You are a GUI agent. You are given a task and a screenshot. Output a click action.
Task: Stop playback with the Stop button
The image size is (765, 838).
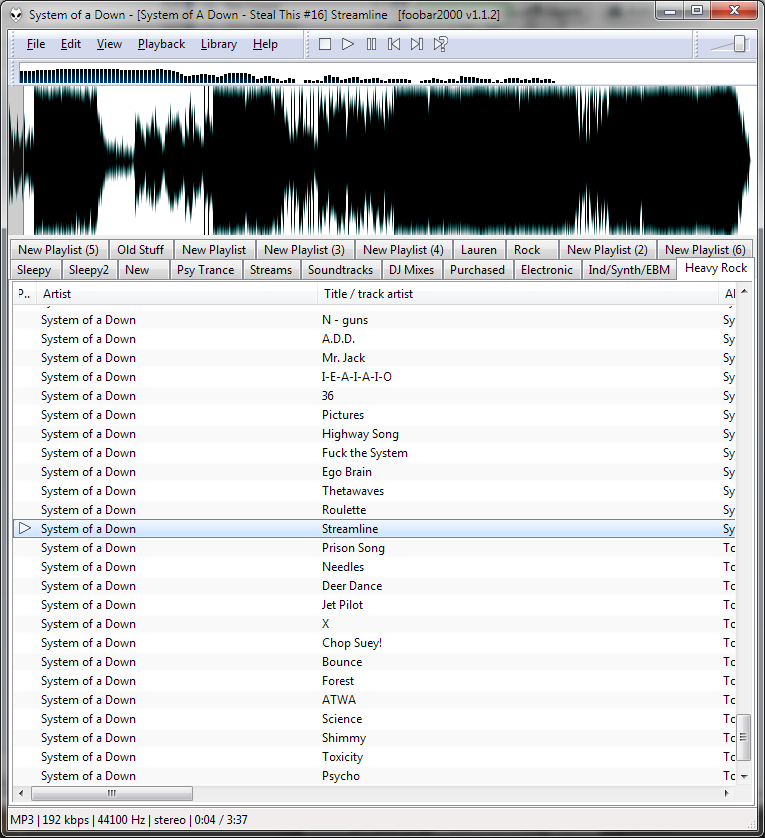[x=324, y=44]
